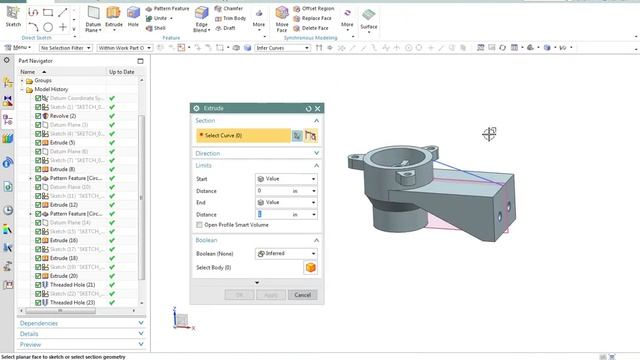Select the line sketch tool
Screen dimensions: 640x360
(62, 13)
